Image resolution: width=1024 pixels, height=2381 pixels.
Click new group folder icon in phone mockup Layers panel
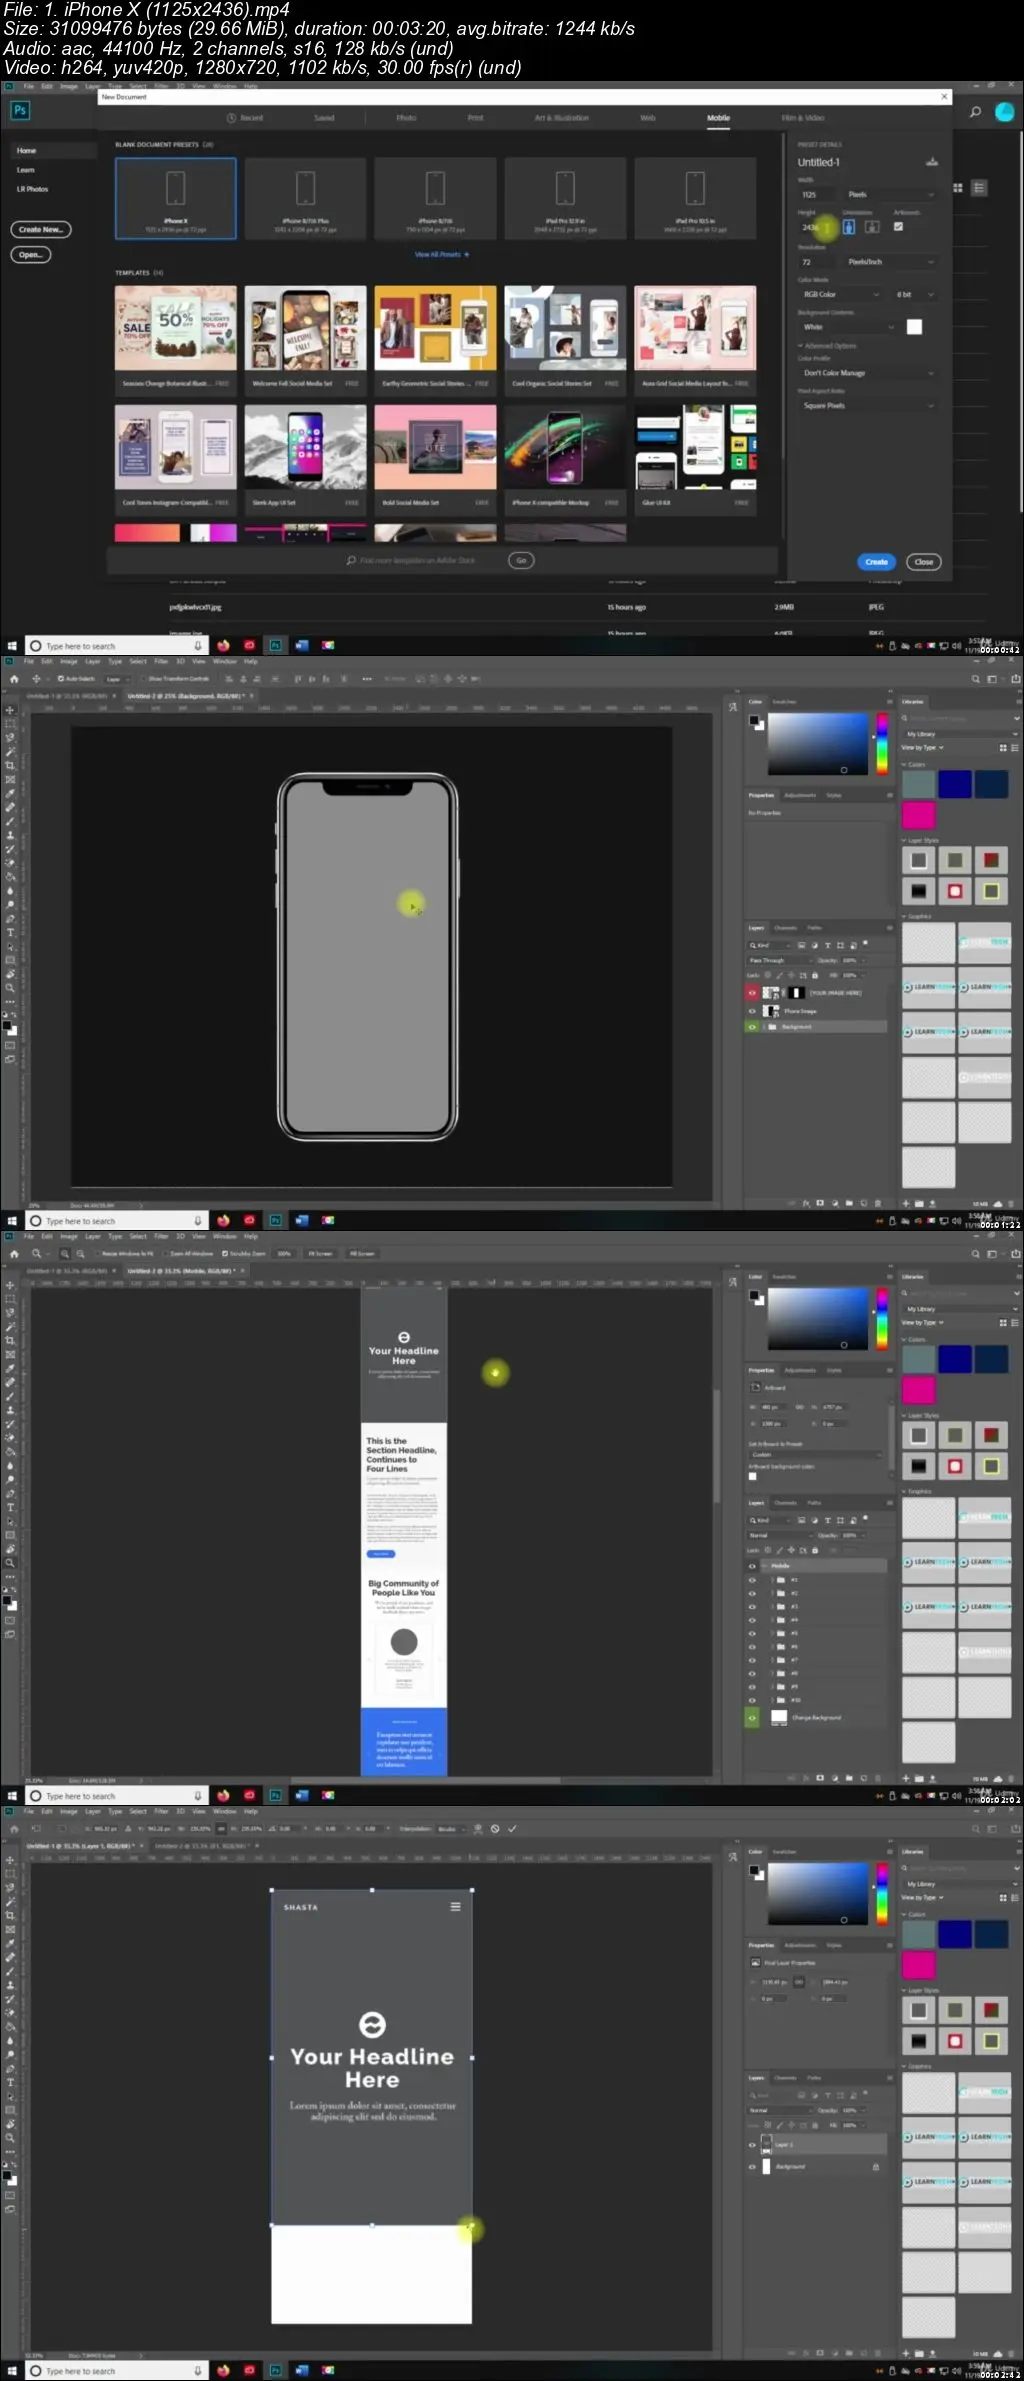tap(849, 1203)
